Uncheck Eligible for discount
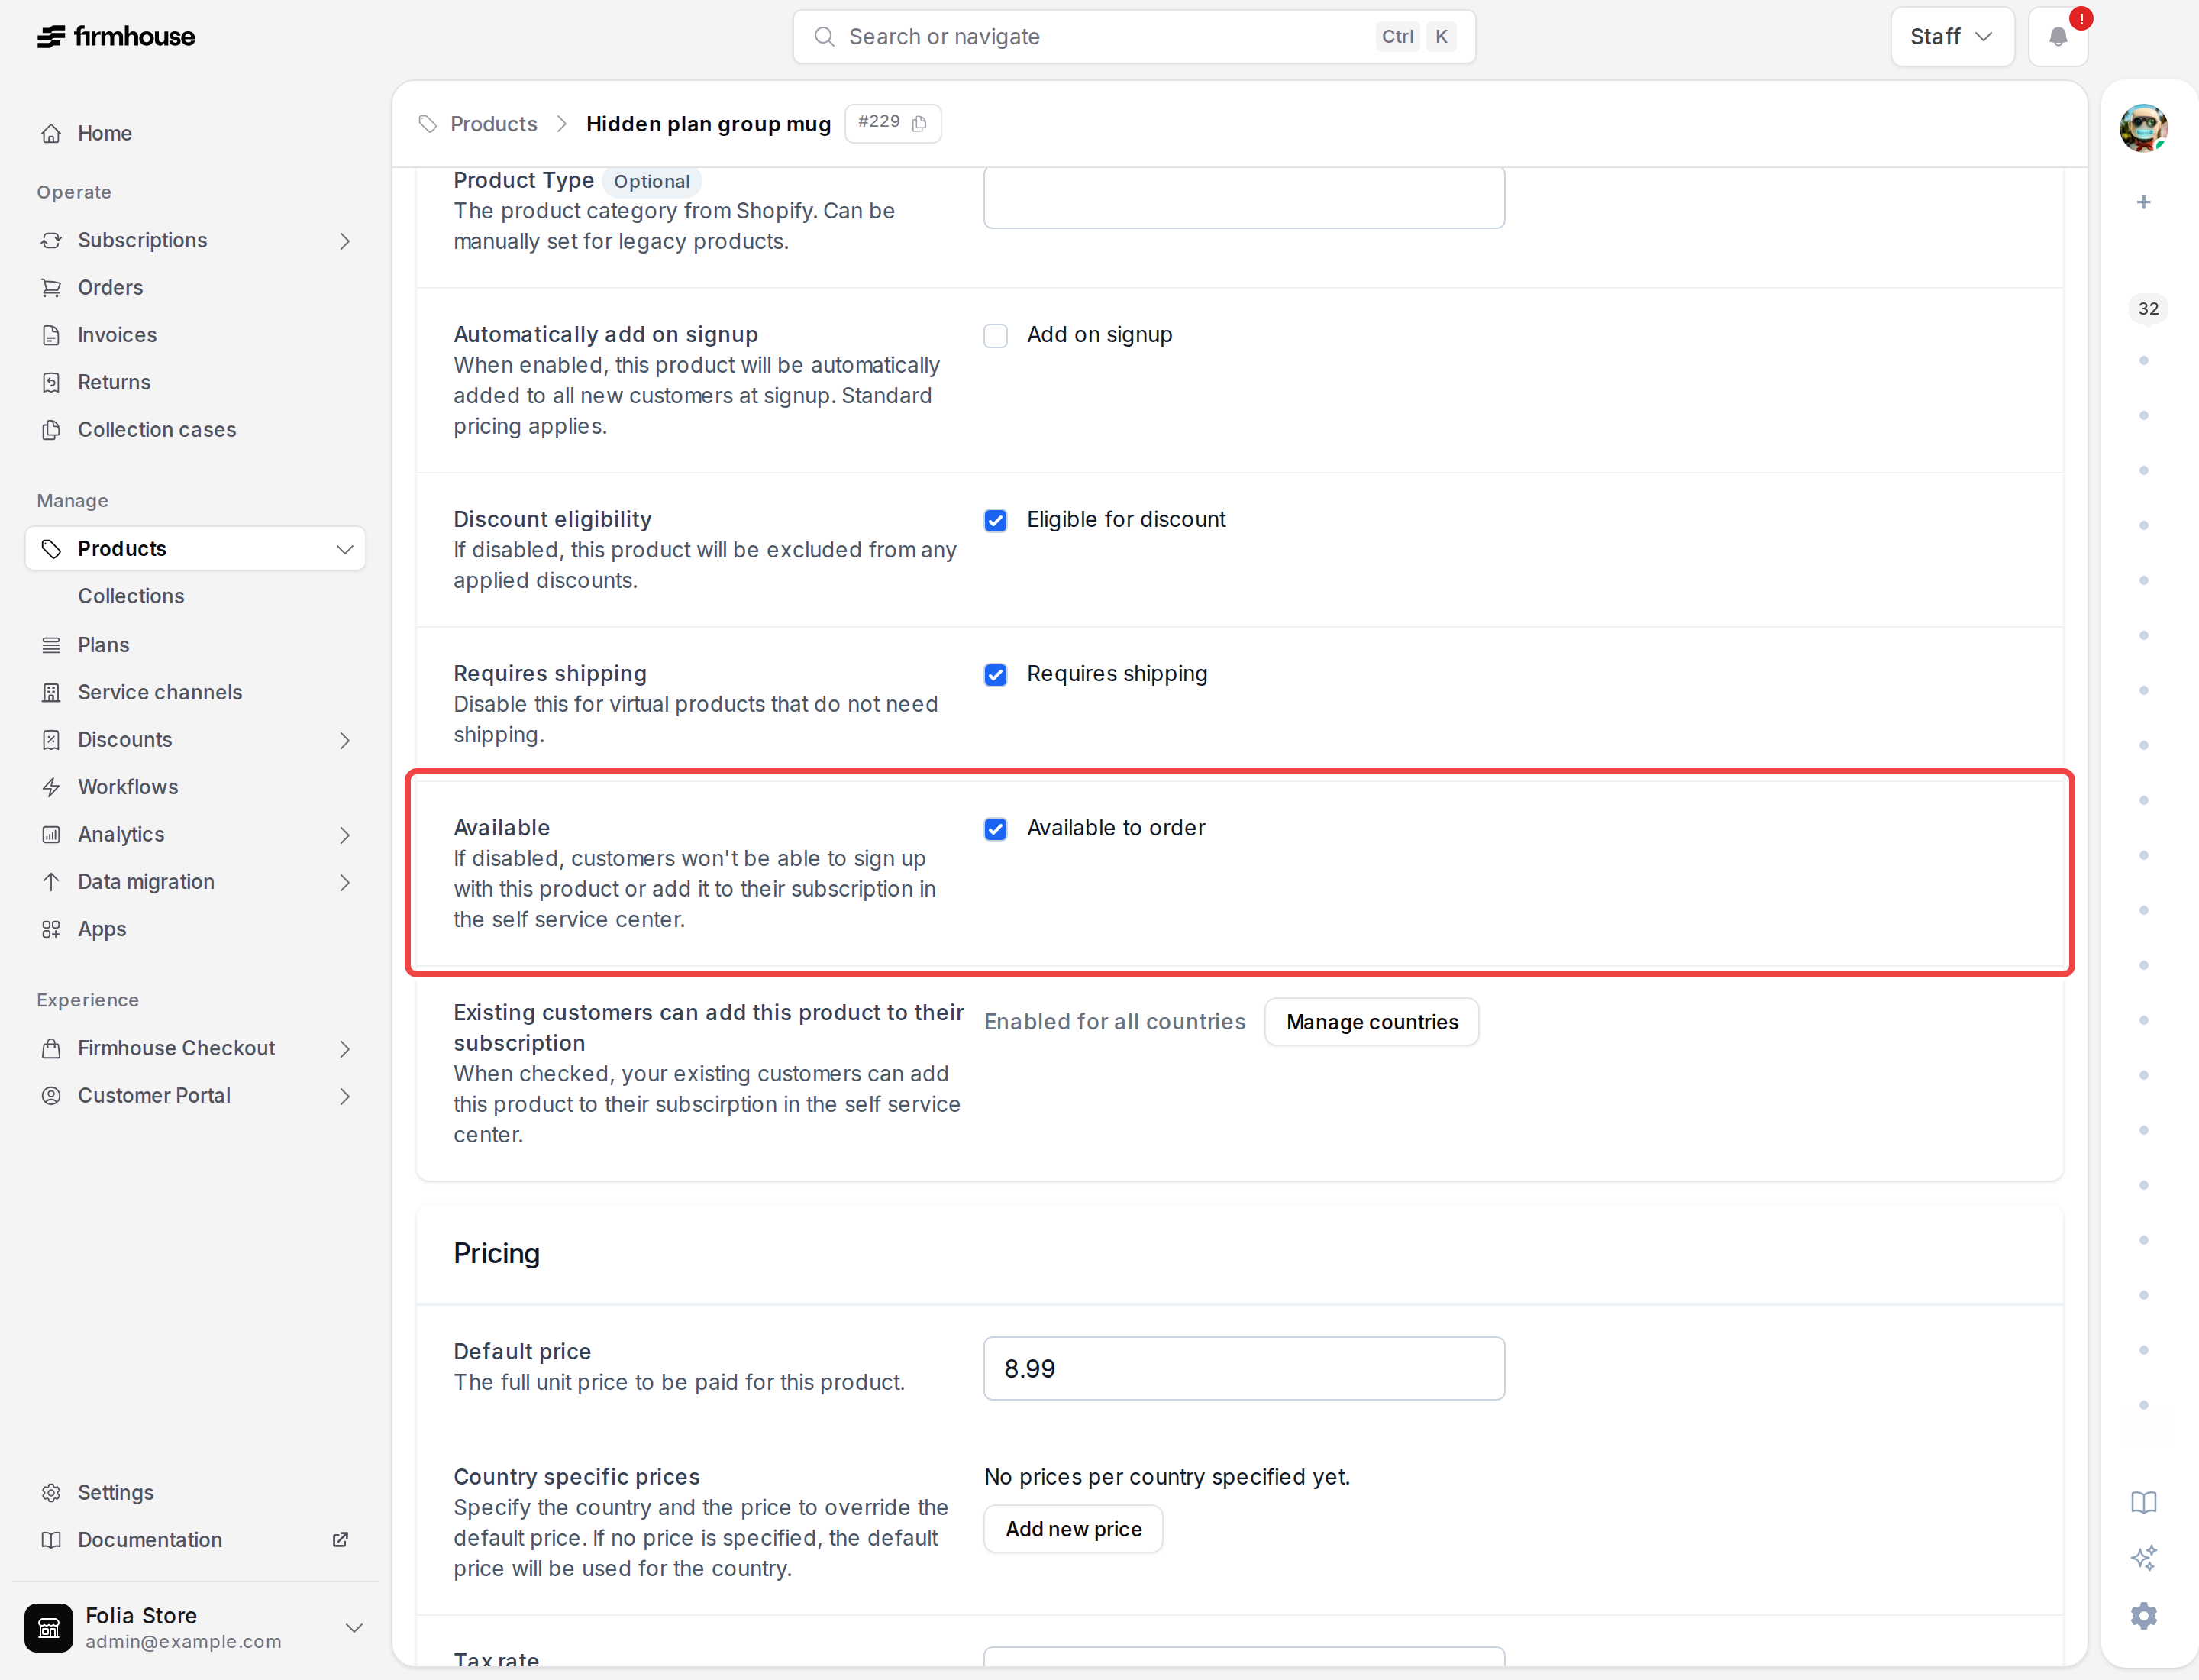Viewport: 2199px width, 1680px height. [x=995, y=520]
